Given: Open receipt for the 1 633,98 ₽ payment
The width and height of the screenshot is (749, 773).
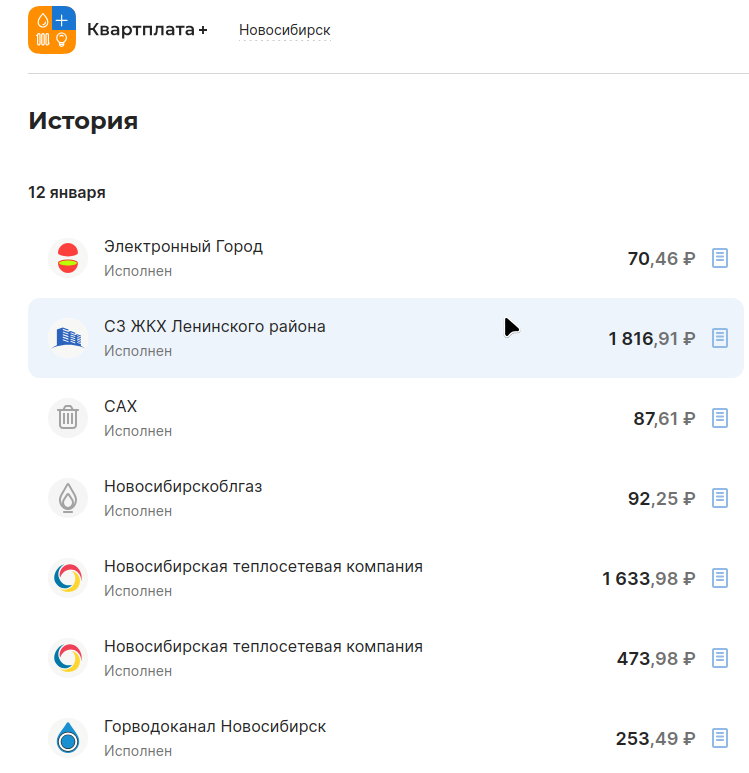Looking at the screenshot, I should pyautogui.click(x=719, y=578).
